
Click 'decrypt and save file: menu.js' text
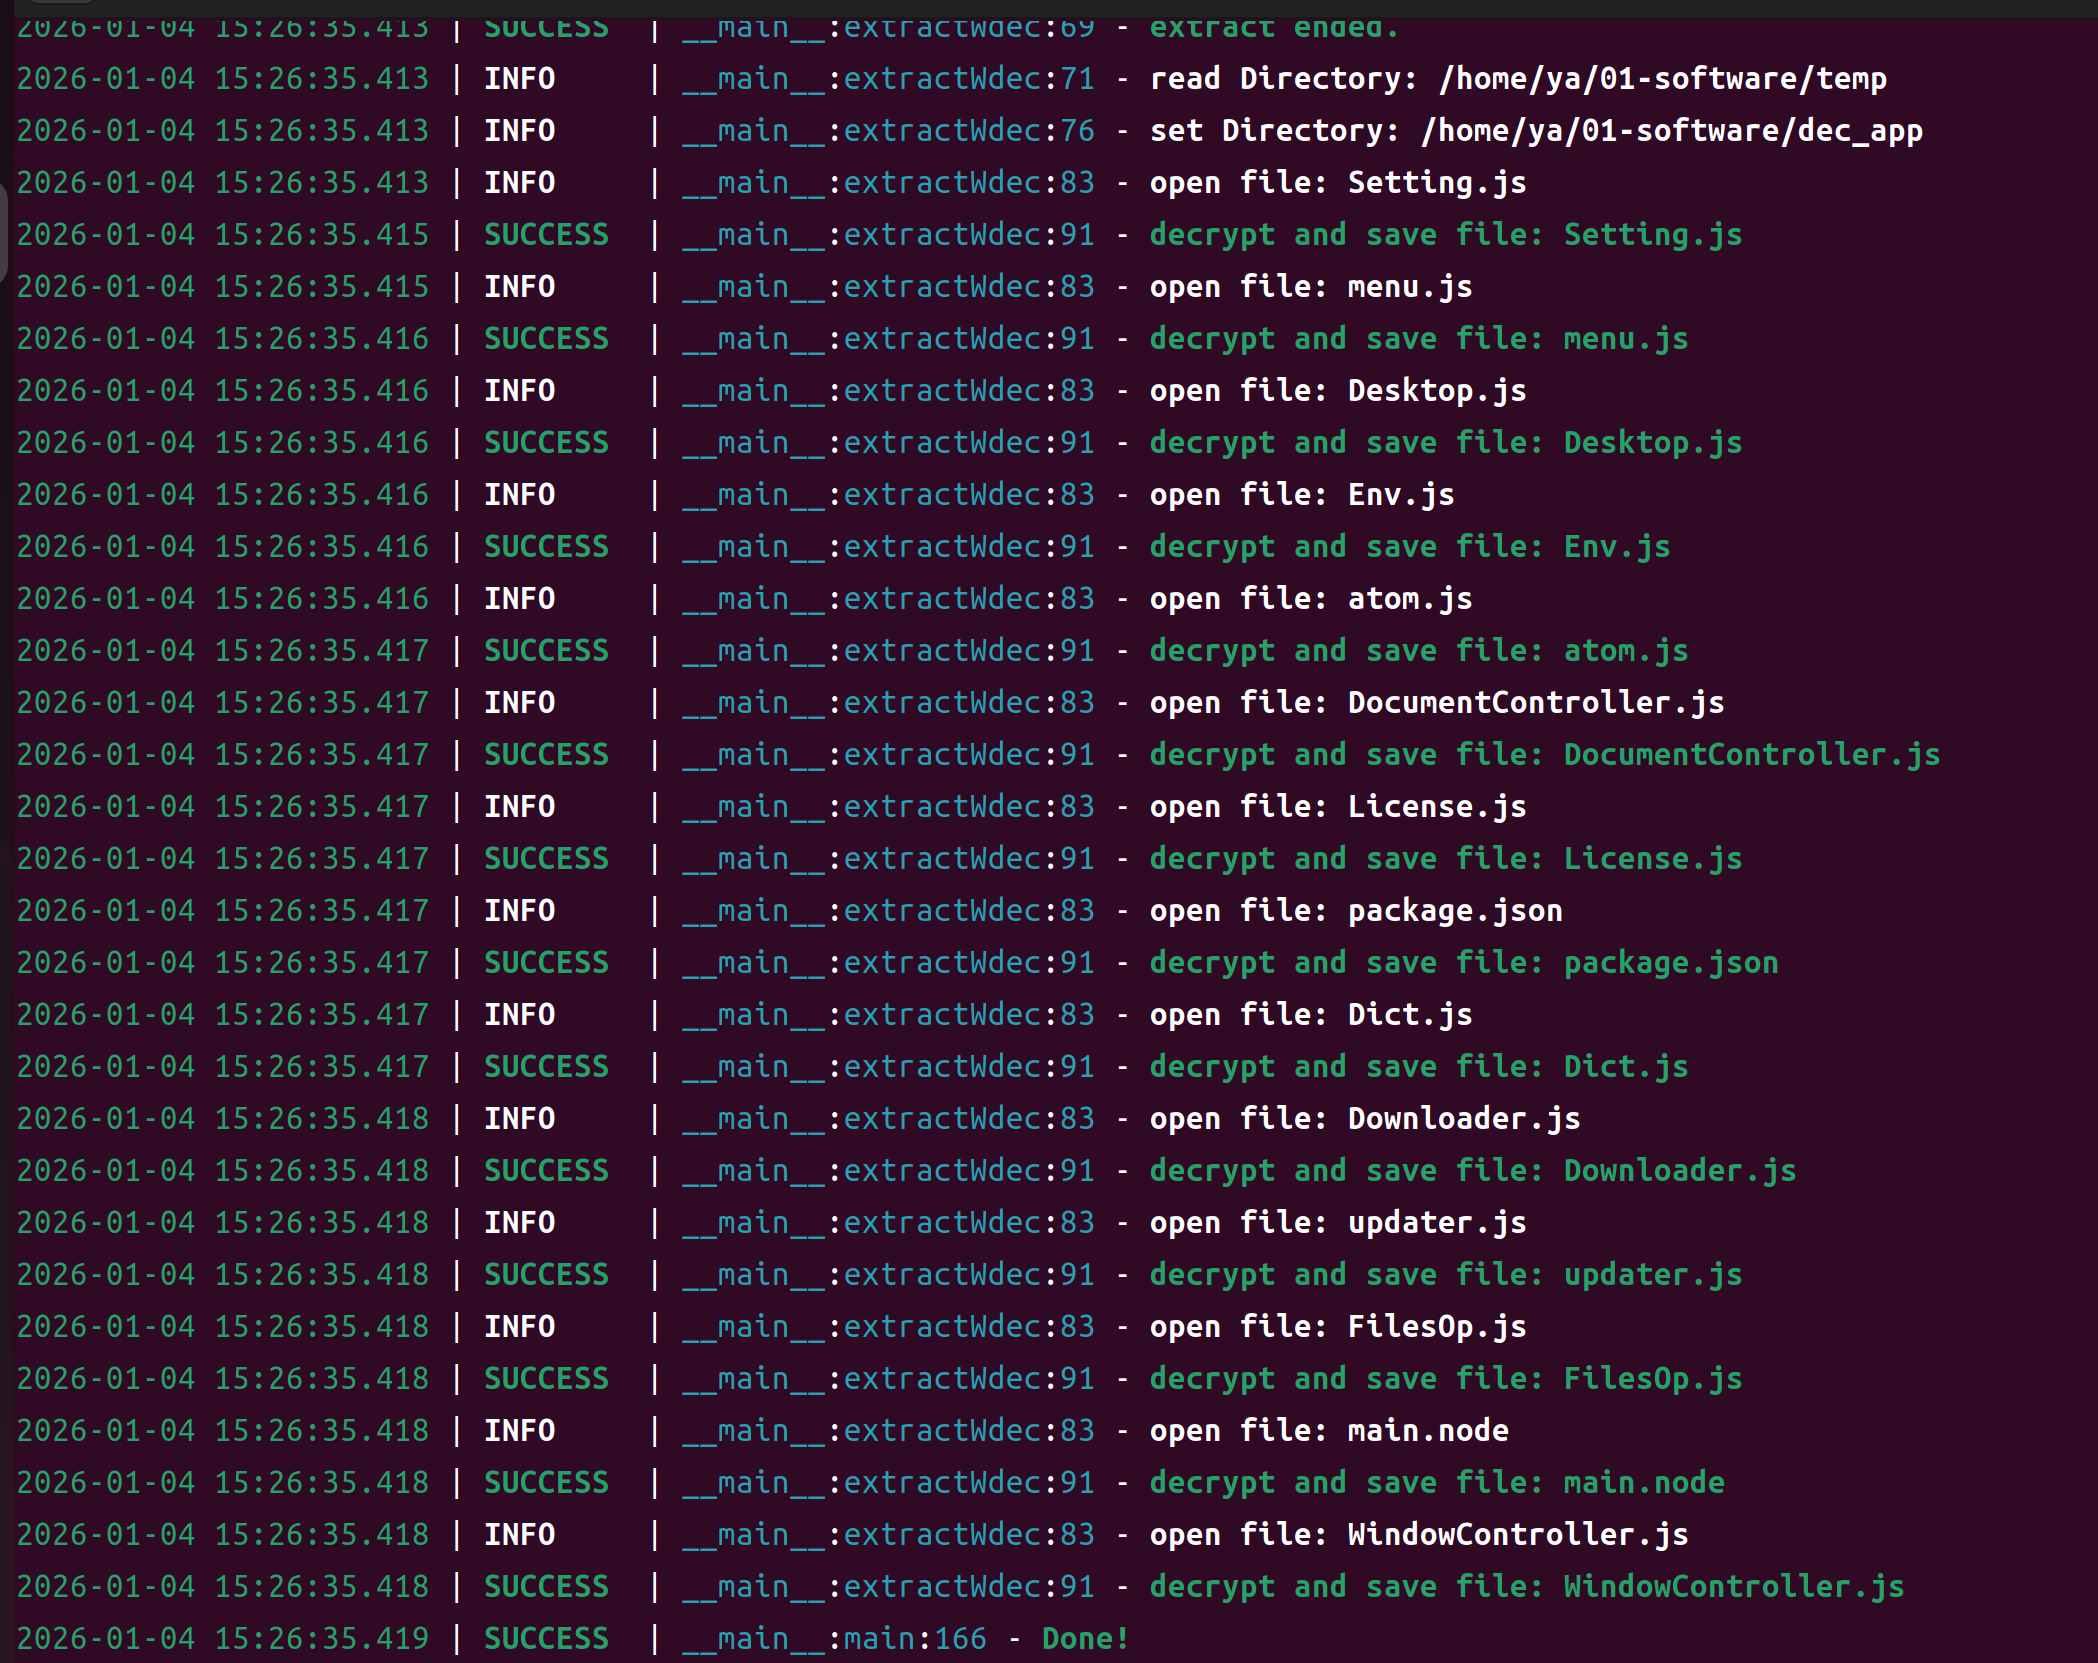pyautogui.click(x=1418, y=339)
